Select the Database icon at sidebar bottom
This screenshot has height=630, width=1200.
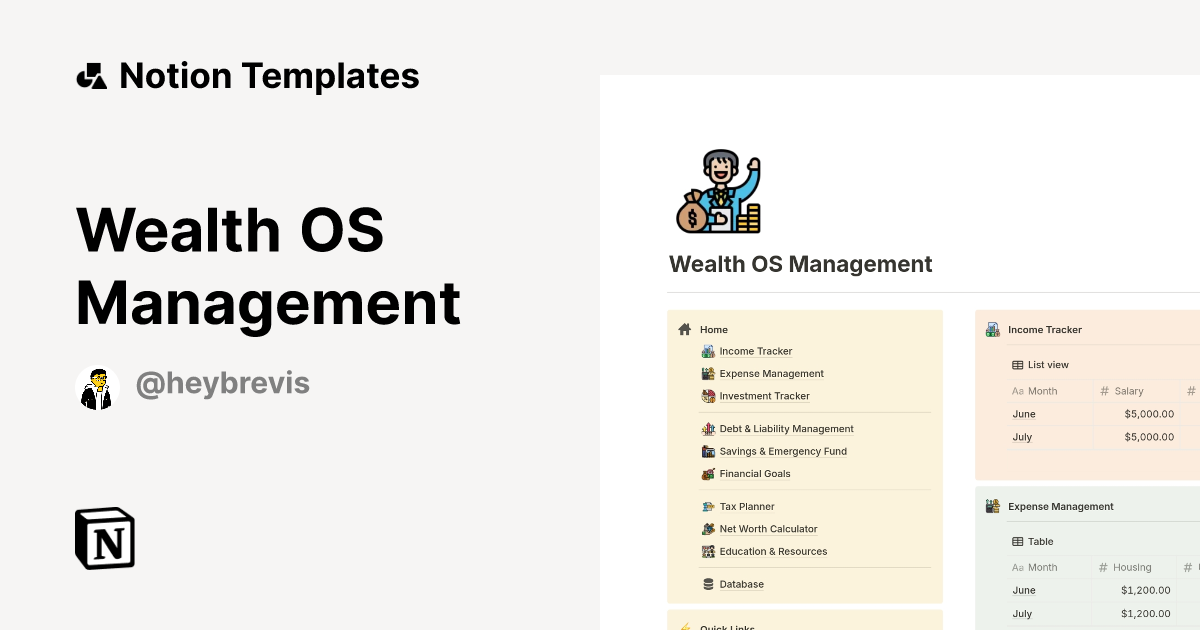[x=708, y=584]
